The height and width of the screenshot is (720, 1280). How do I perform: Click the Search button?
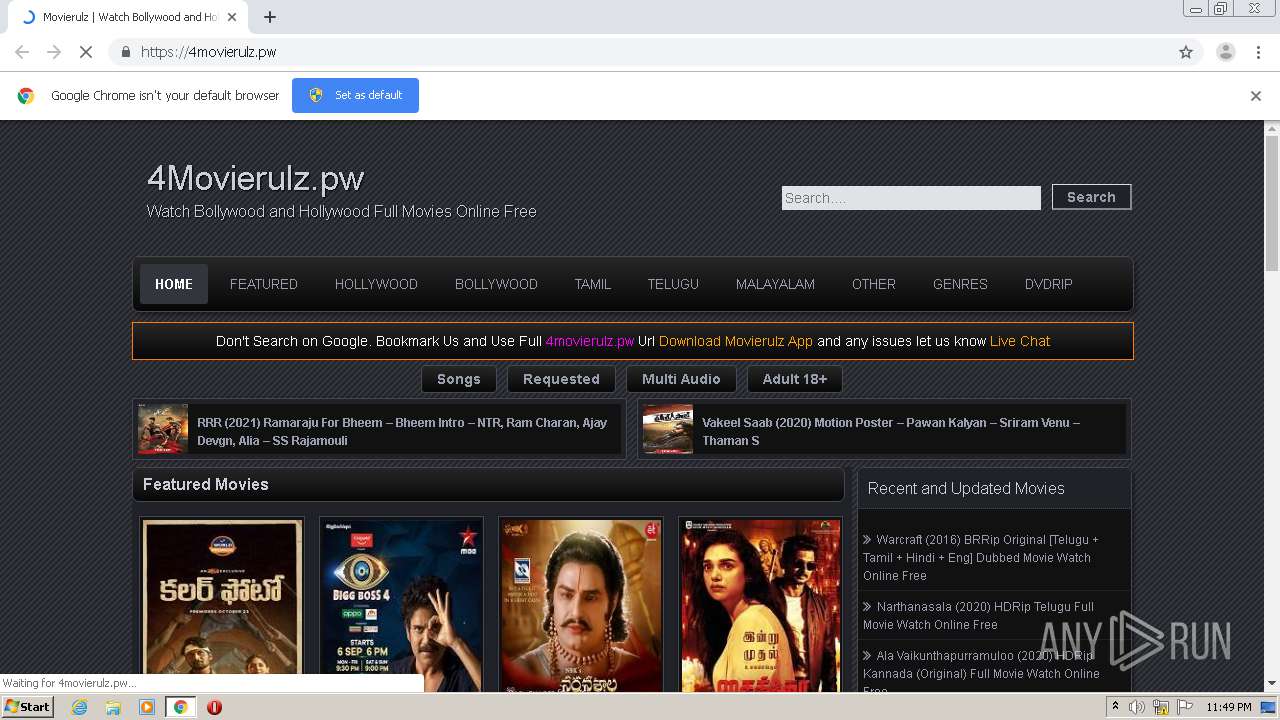click(x=1091, y=197)
